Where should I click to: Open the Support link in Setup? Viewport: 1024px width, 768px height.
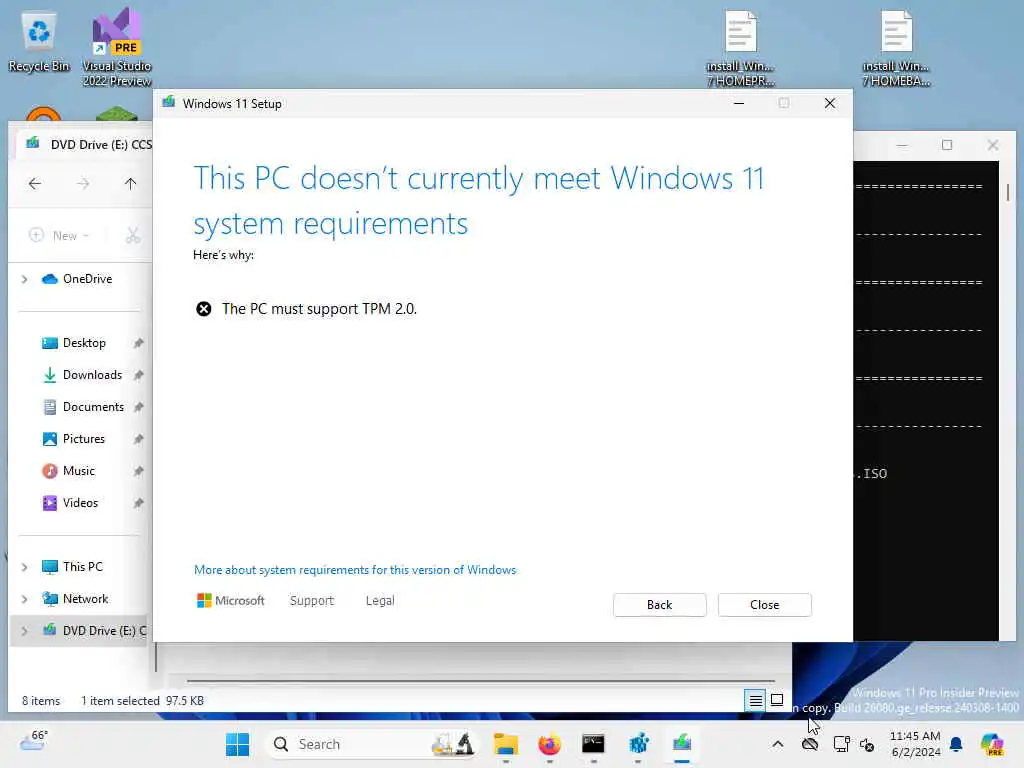tap(312, 601)
